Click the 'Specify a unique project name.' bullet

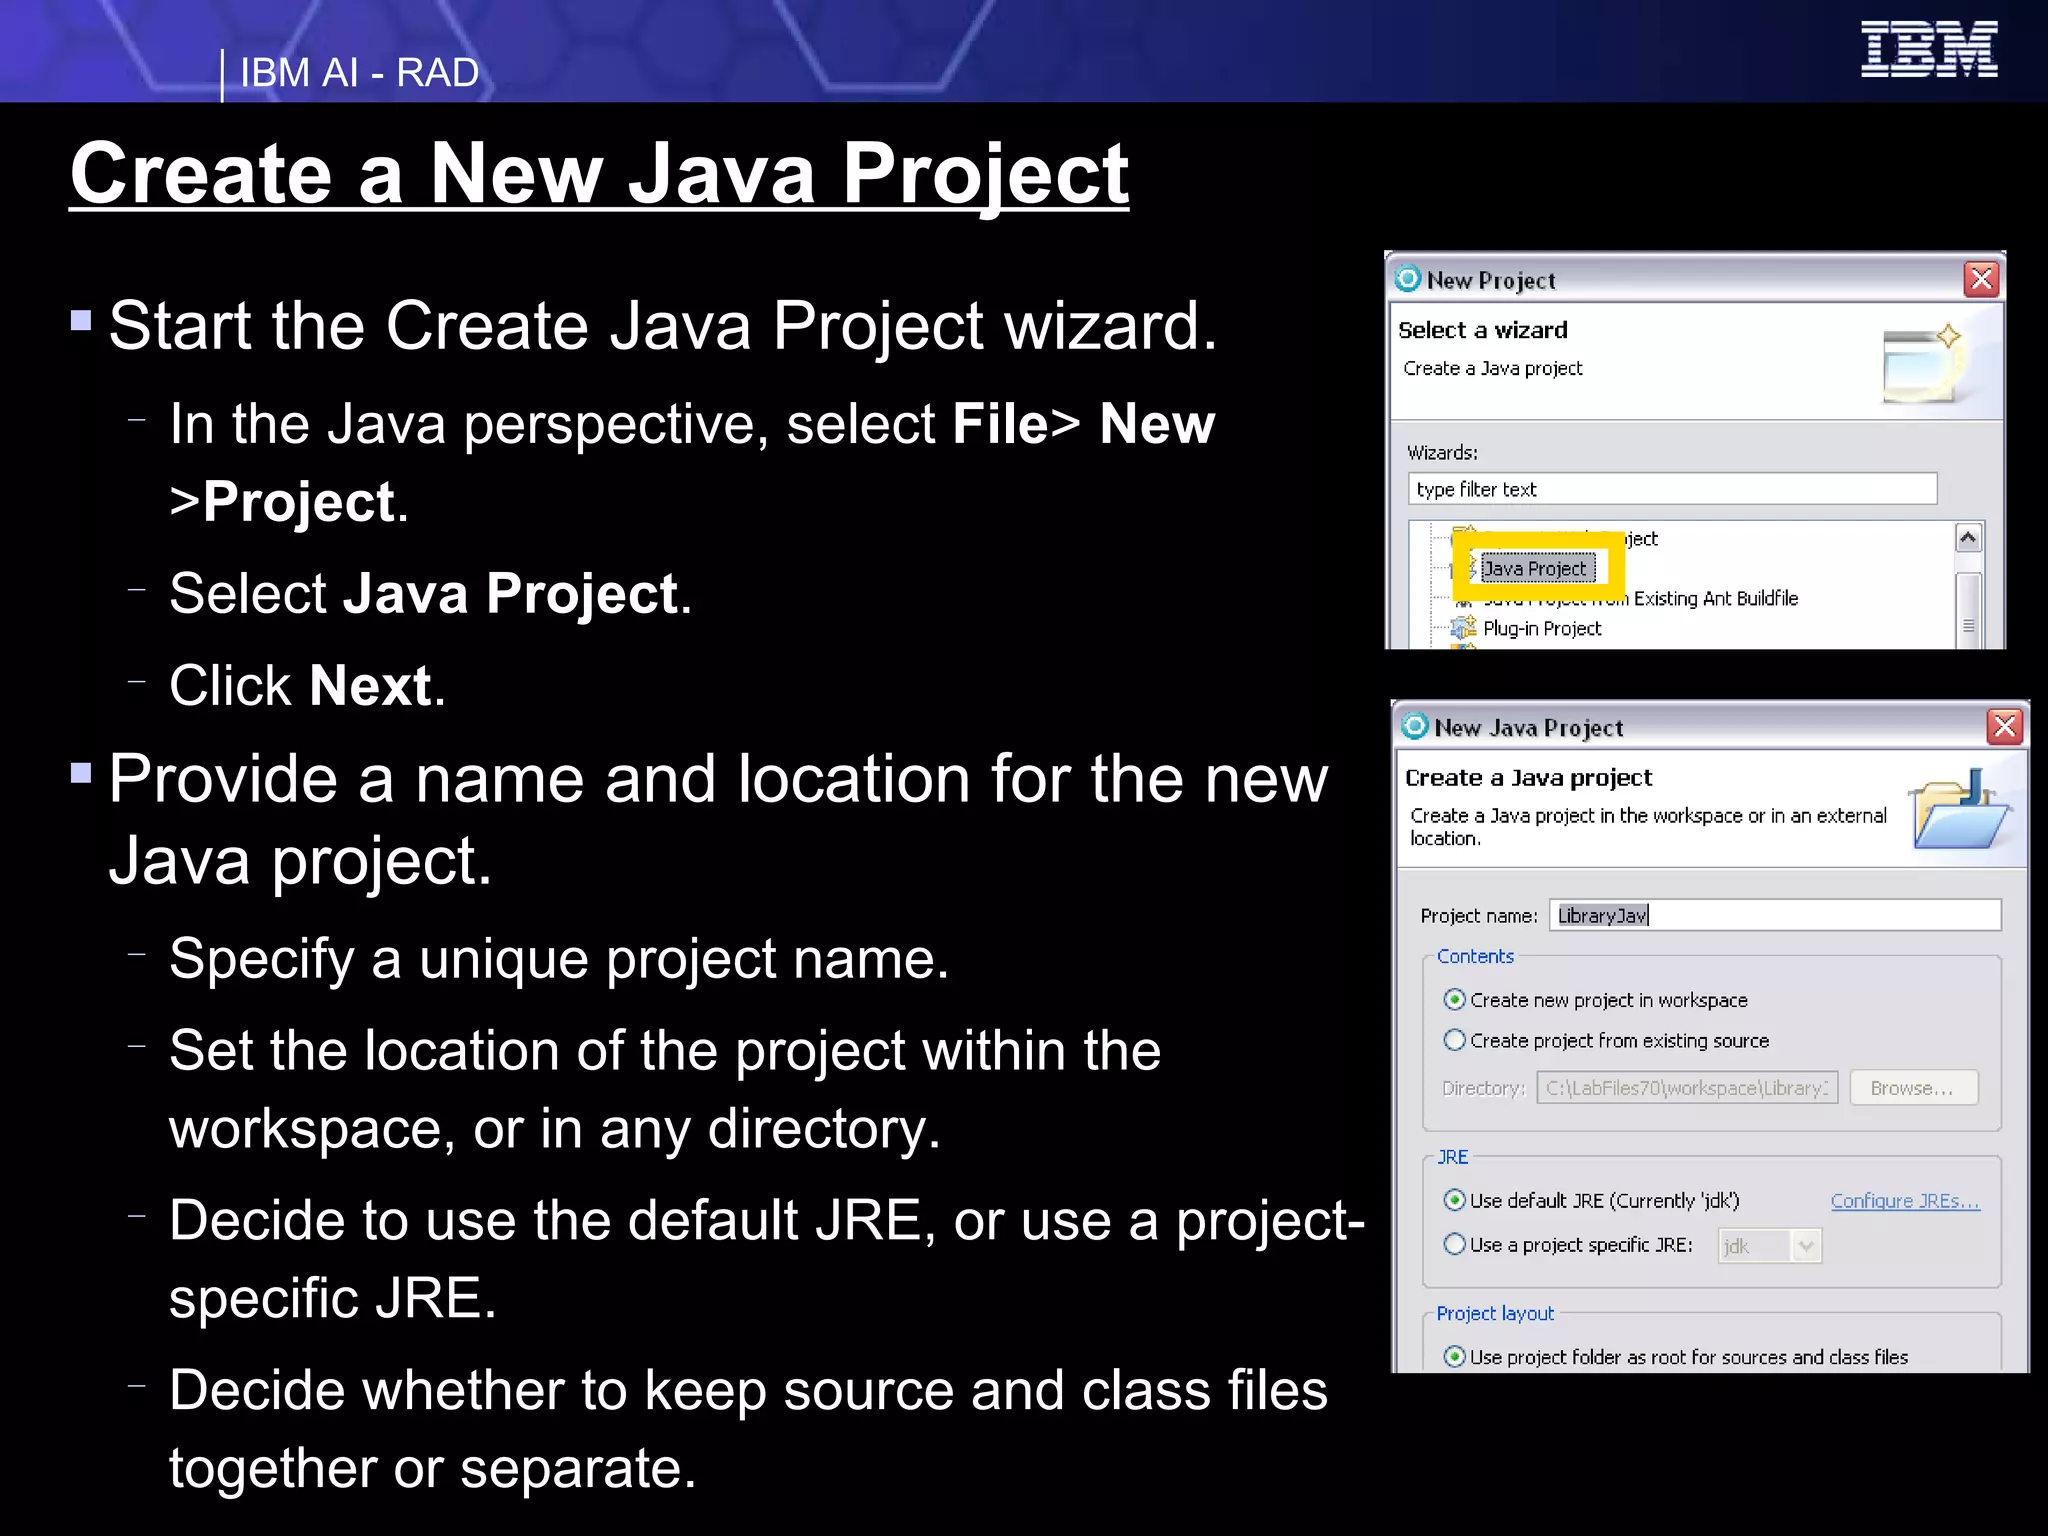coord(559,959)
